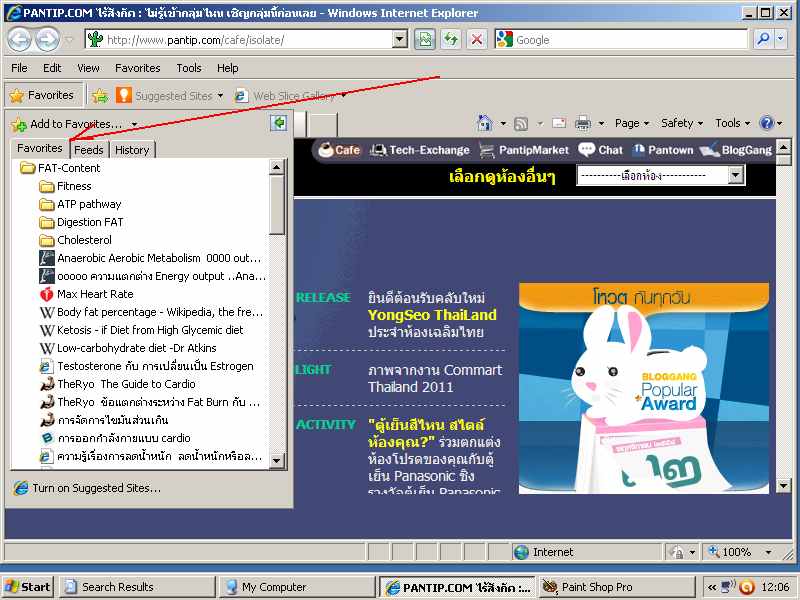Open the command bar Tools dropdown
800x600 pixels.
733,123
